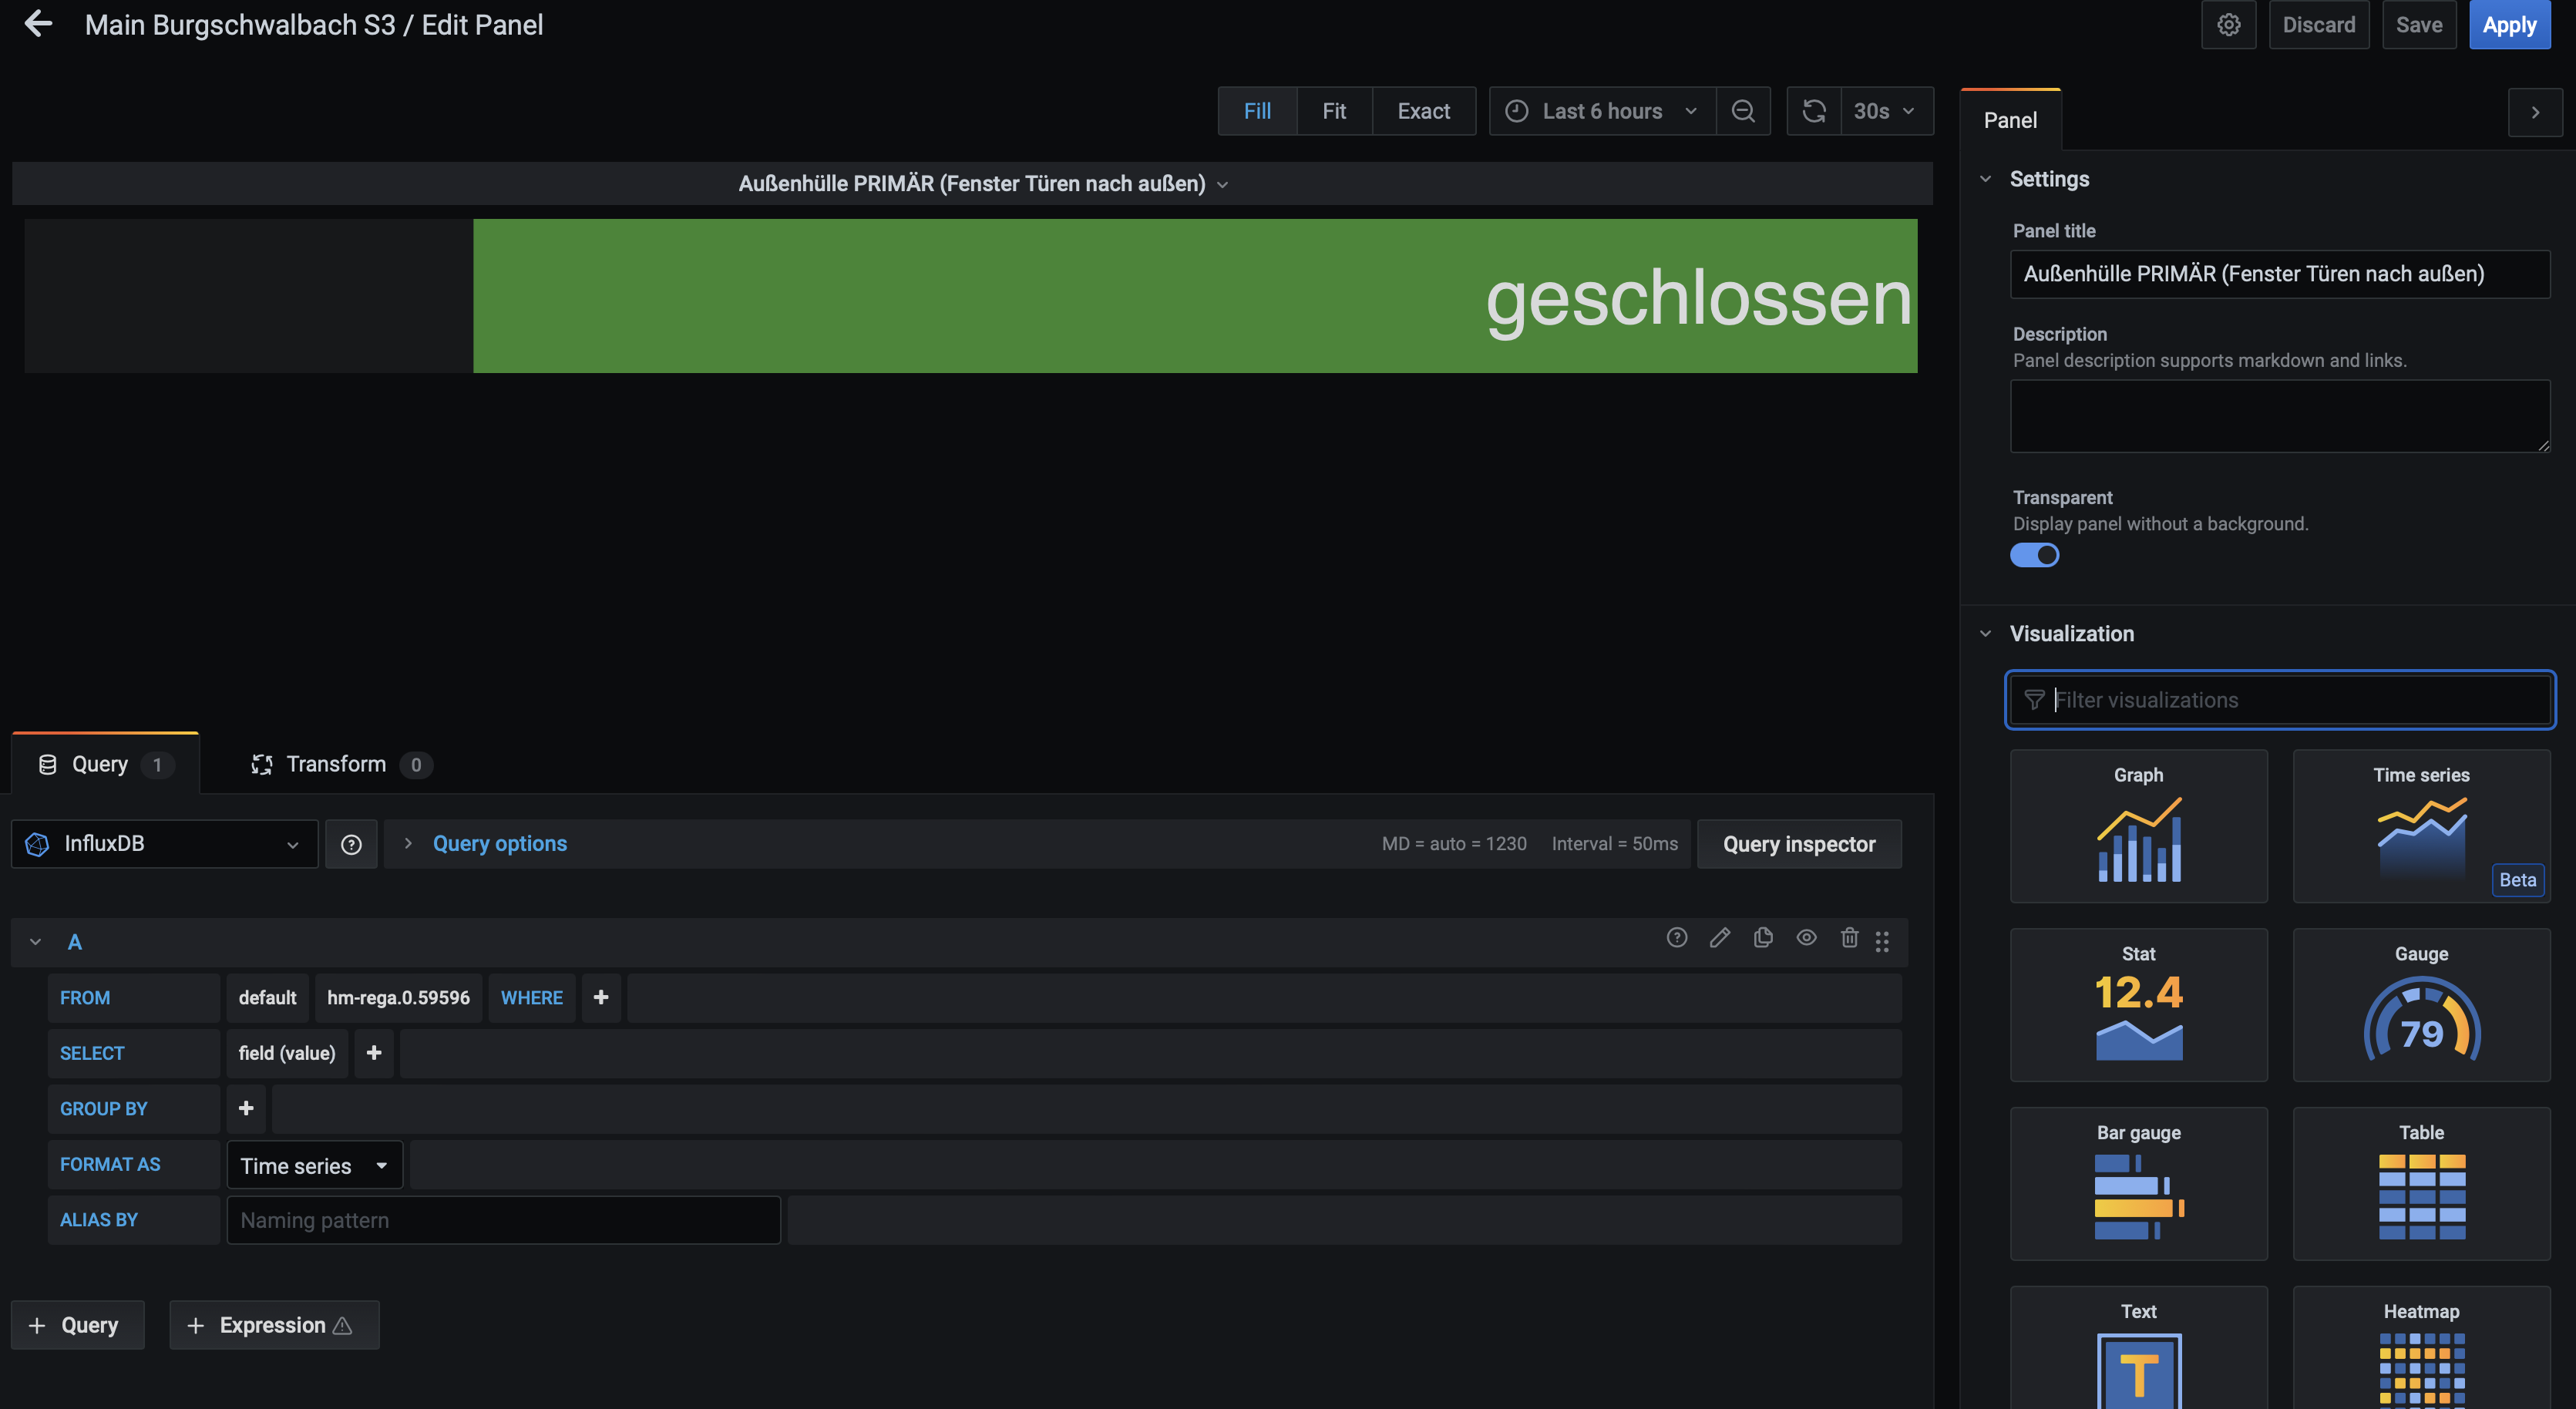Switch to the Transform tab
This screenshot has height=1409, width=2576.
(x=335, y=764)
